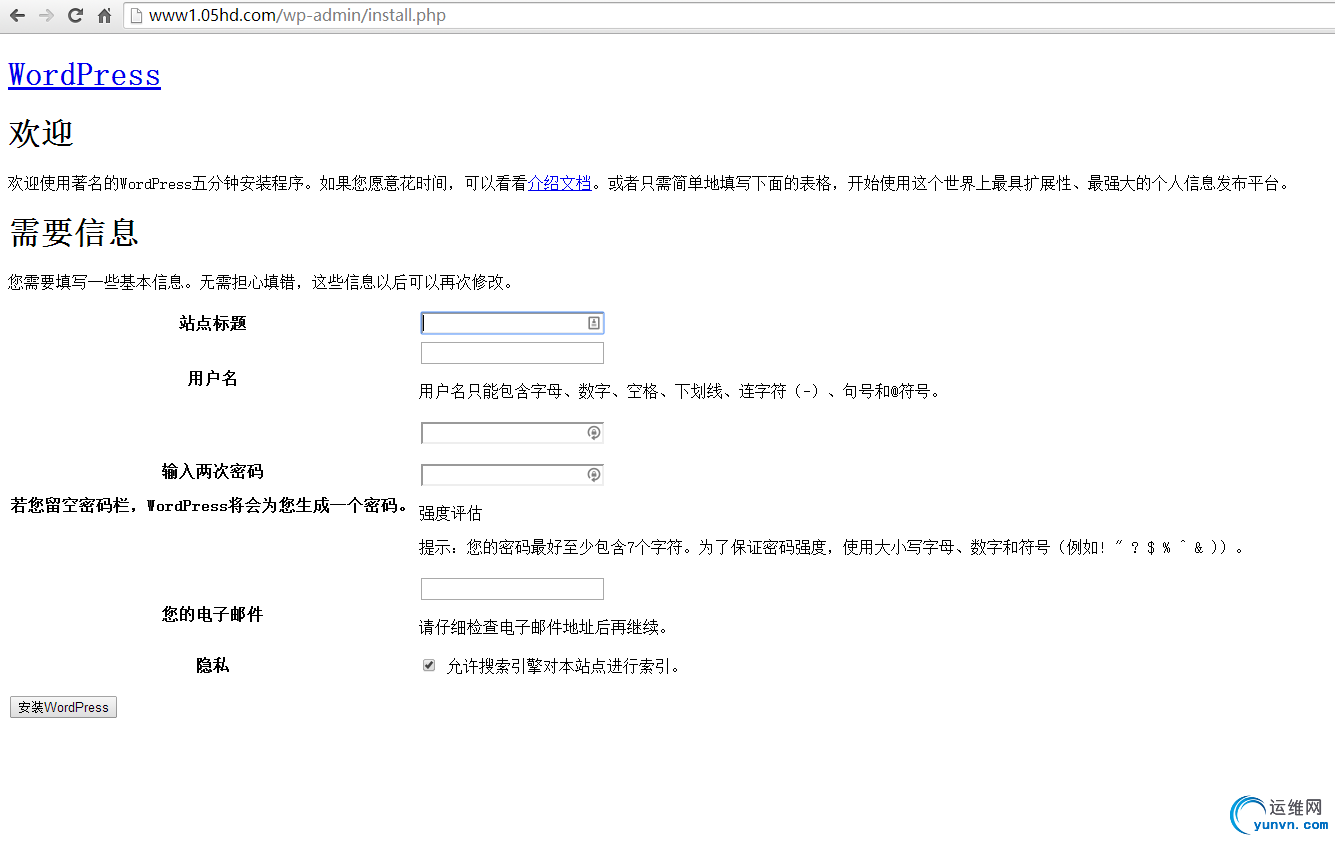Open the 介绍文档 documentation link

[x=559, y=184]
